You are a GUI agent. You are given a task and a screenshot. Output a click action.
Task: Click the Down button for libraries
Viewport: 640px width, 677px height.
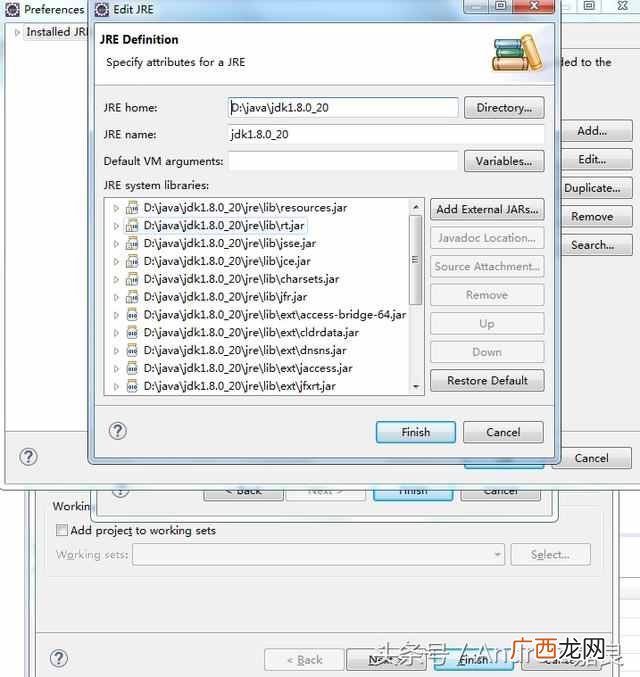pos(487,352)
